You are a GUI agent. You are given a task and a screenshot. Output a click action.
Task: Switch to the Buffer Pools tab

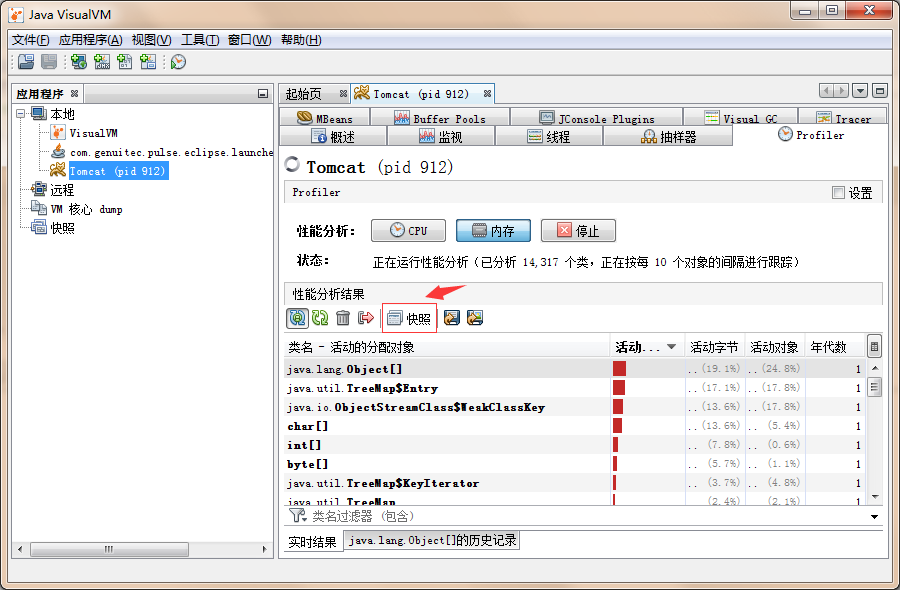(440, 118)
